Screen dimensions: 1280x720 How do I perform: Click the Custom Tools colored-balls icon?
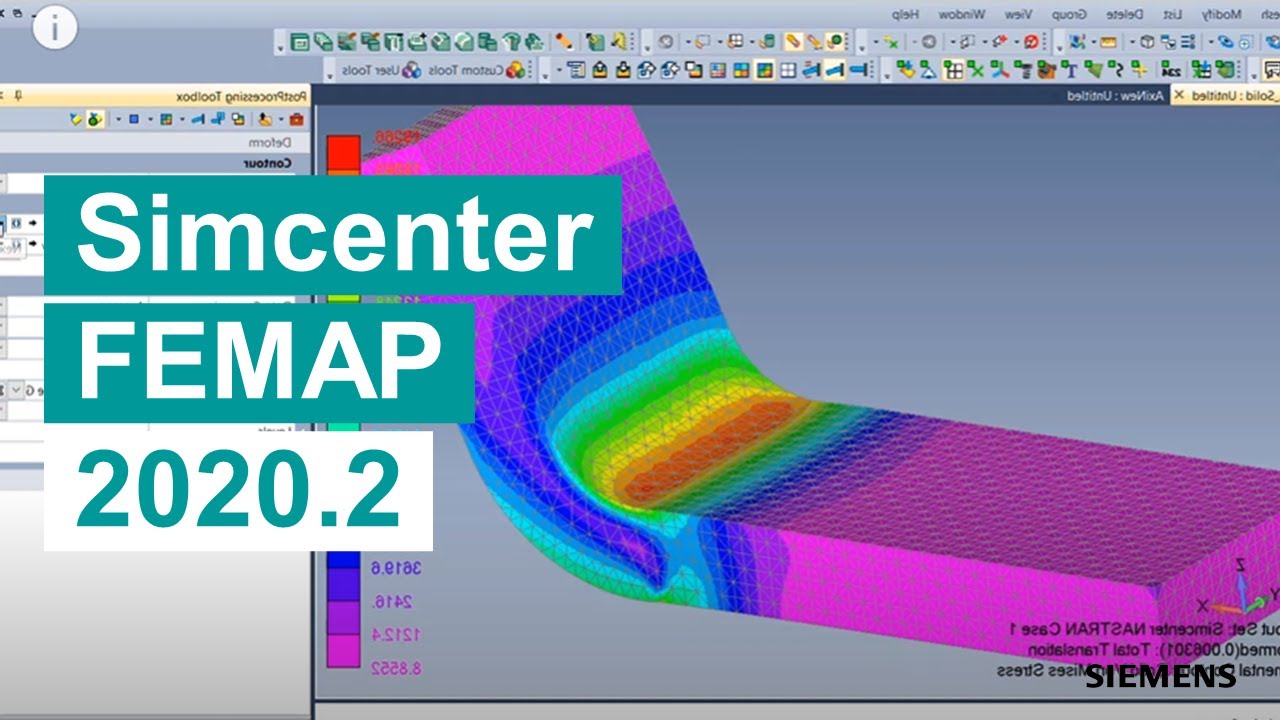(x=515, y=71)
